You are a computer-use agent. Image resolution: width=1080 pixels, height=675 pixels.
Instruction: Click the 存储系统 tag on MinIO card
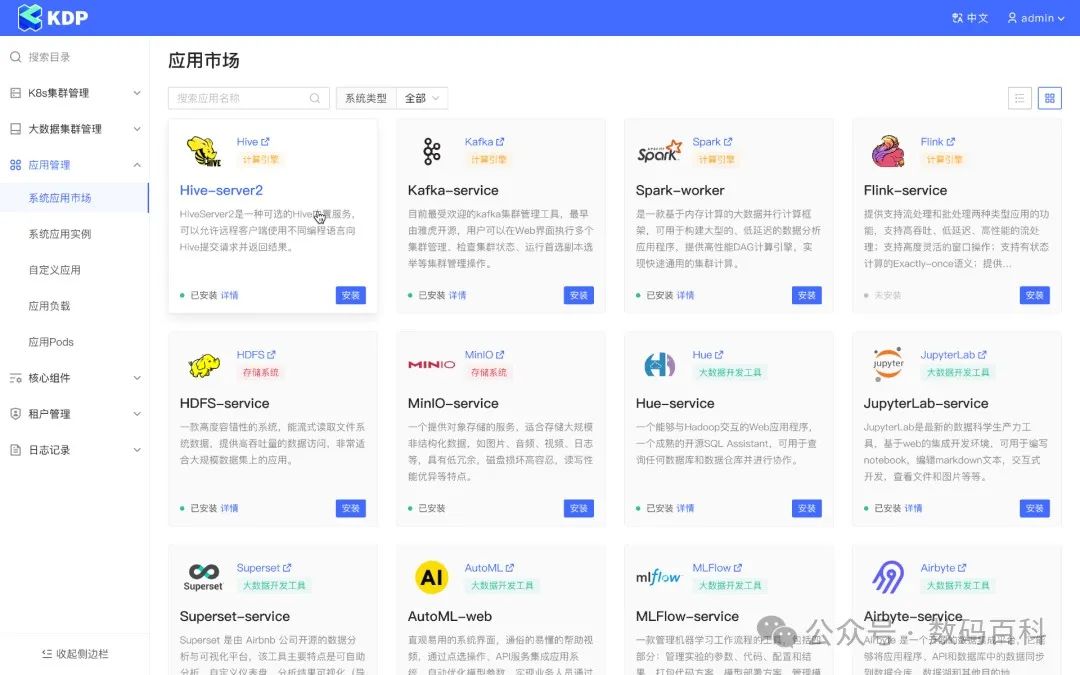[x=488, y=373]
